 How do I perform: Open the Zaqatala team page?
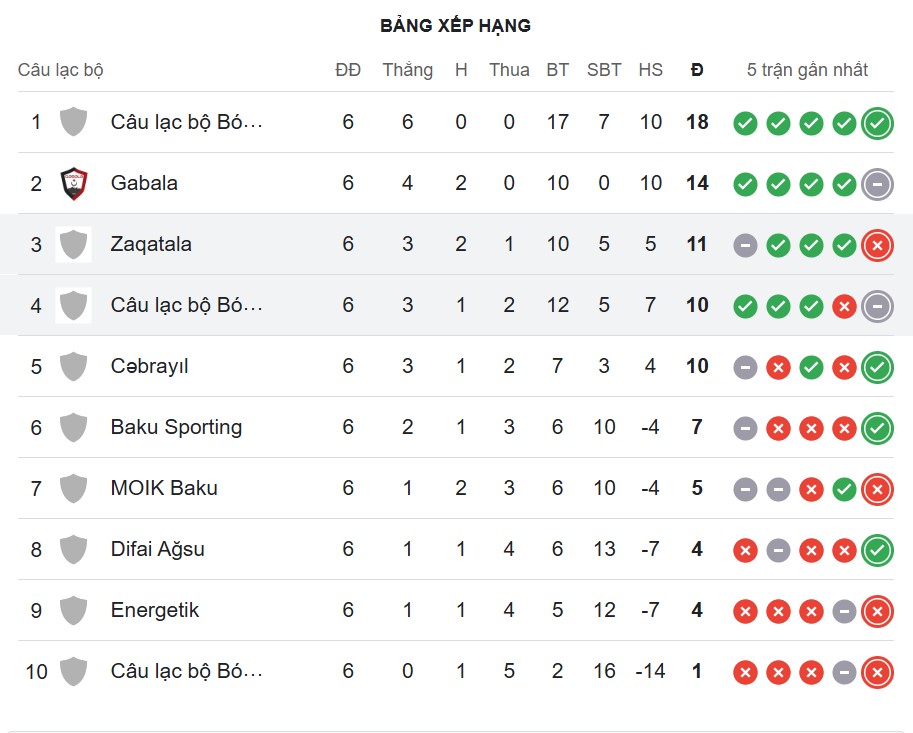[151, 244]
